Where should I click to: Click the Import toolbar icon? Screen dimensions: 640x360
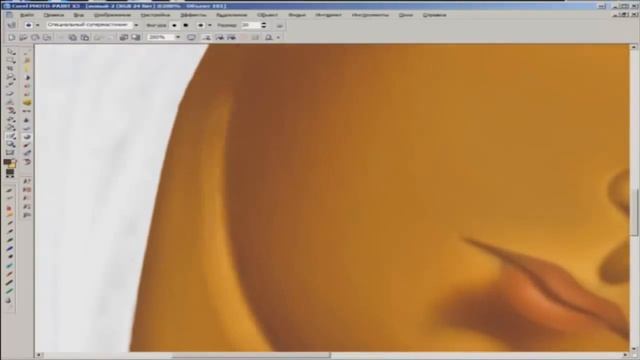tap(124, 38)
